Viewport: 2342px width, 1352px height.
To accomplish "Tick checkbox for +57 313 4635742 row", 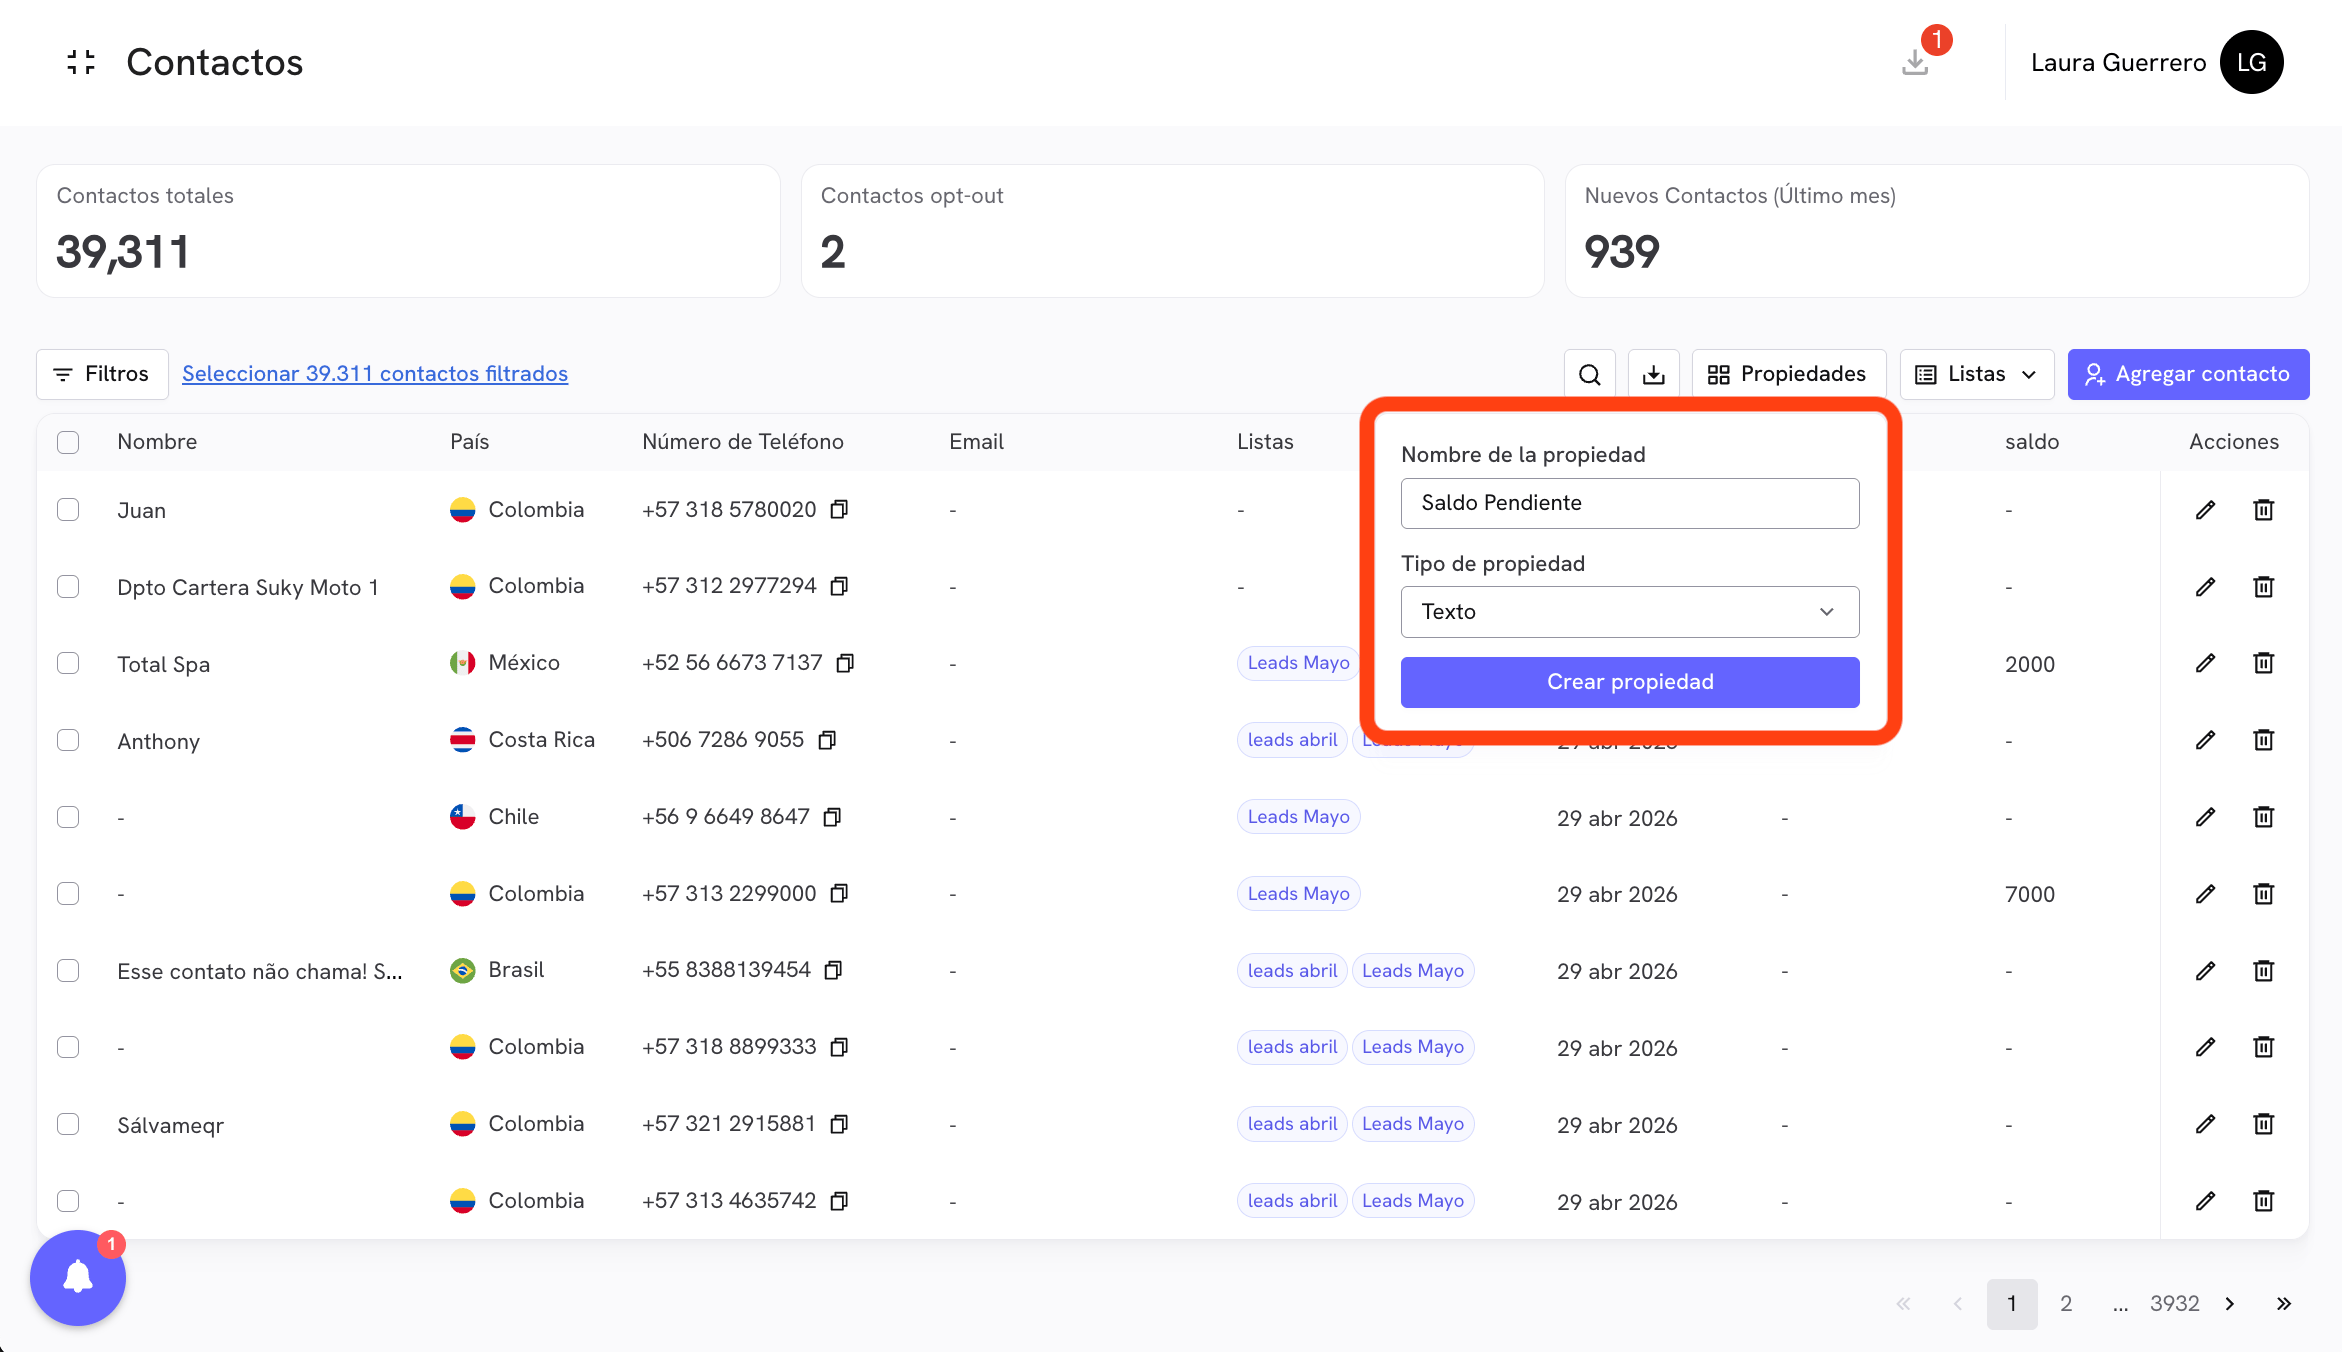I will point(68,1201).
